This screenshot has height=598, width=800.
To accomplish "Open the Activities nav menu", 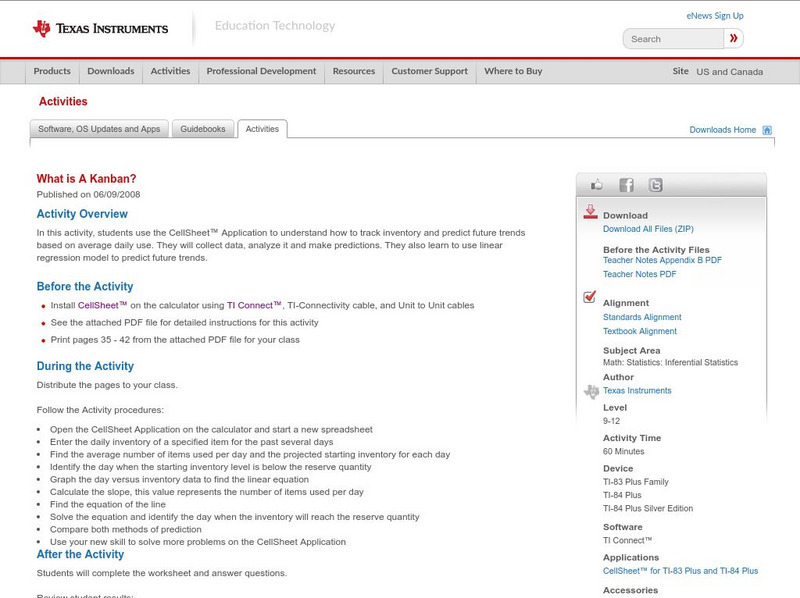I will pyautogui.click(x=170, y=71).
